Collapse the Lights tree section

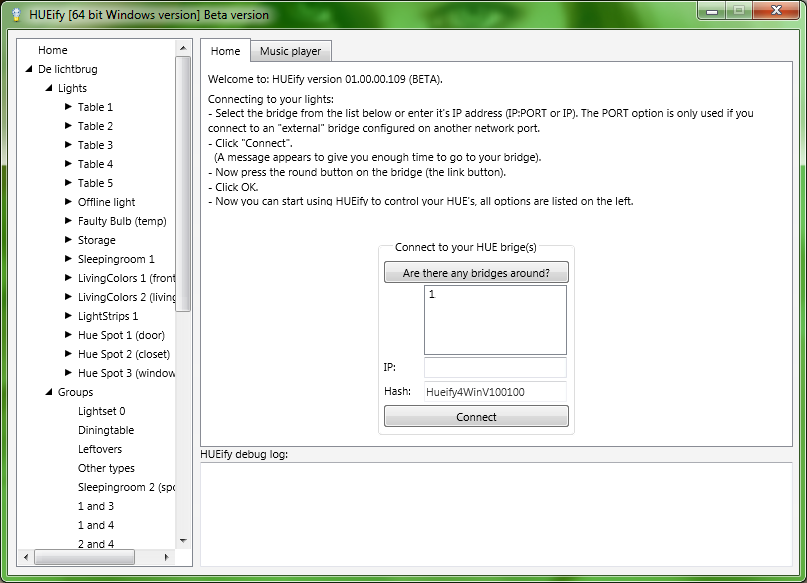coord(49,88)
